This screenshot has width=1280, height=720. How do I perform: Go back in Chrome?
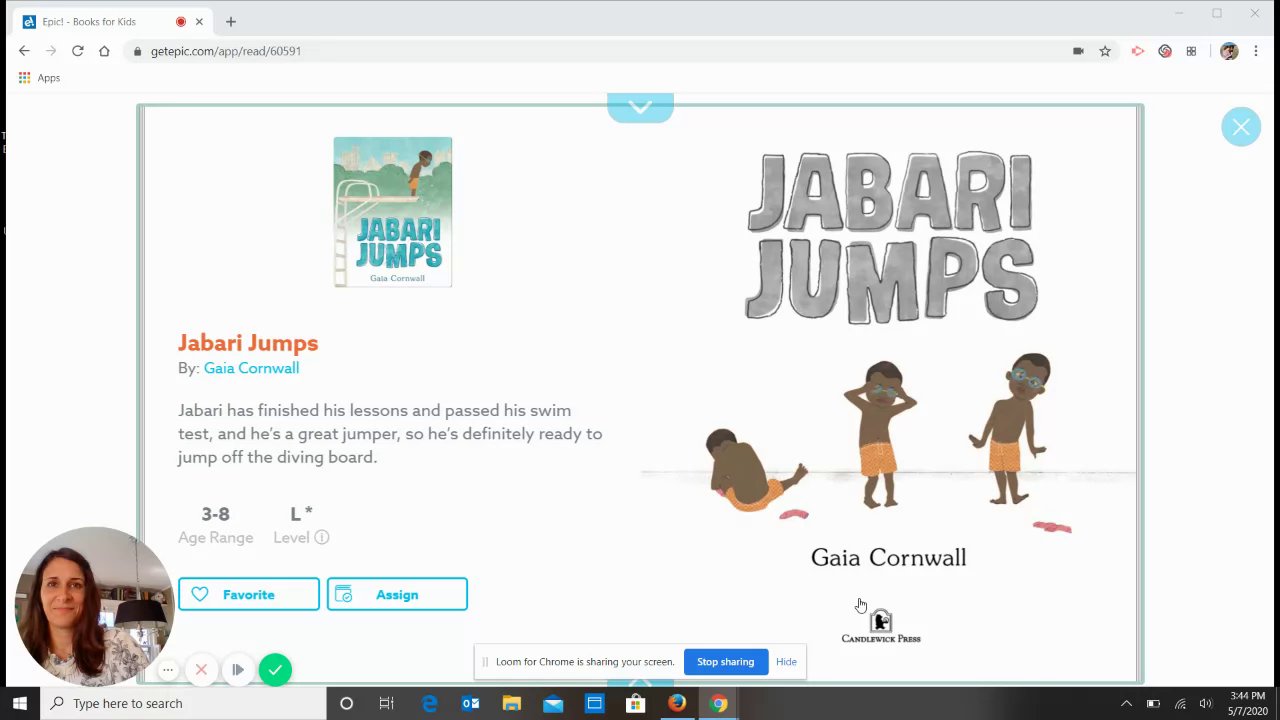(x=24, y=51)
